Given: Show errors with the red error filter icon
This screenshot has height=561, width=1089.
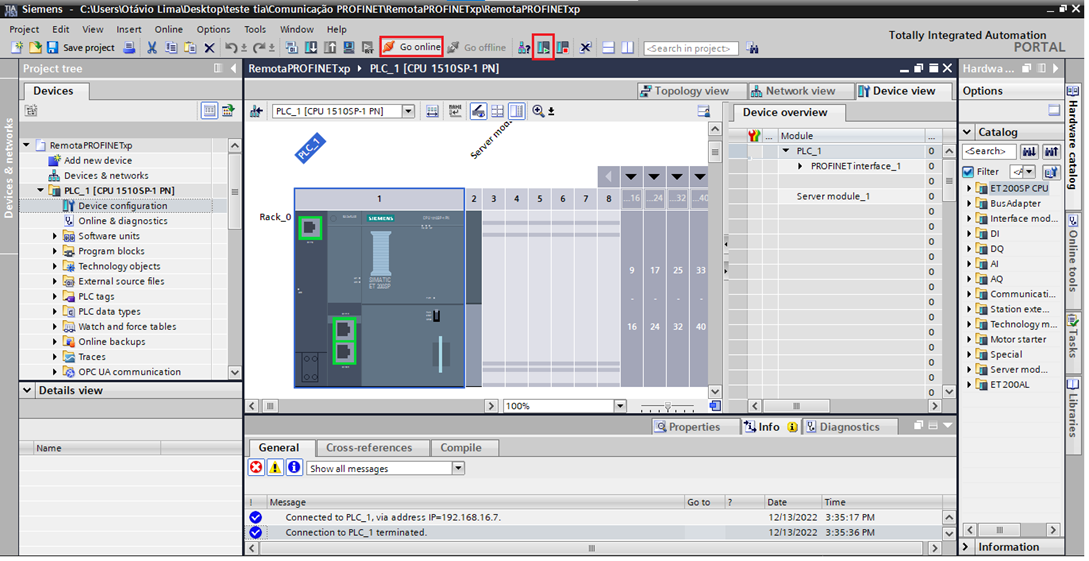Looking at the screenshot, I should [x=256, y=467].
